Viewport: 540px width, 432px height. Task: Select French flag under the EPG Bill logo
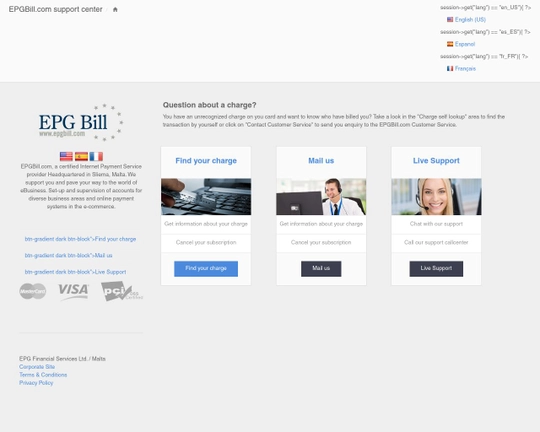[x=96, y=156]
